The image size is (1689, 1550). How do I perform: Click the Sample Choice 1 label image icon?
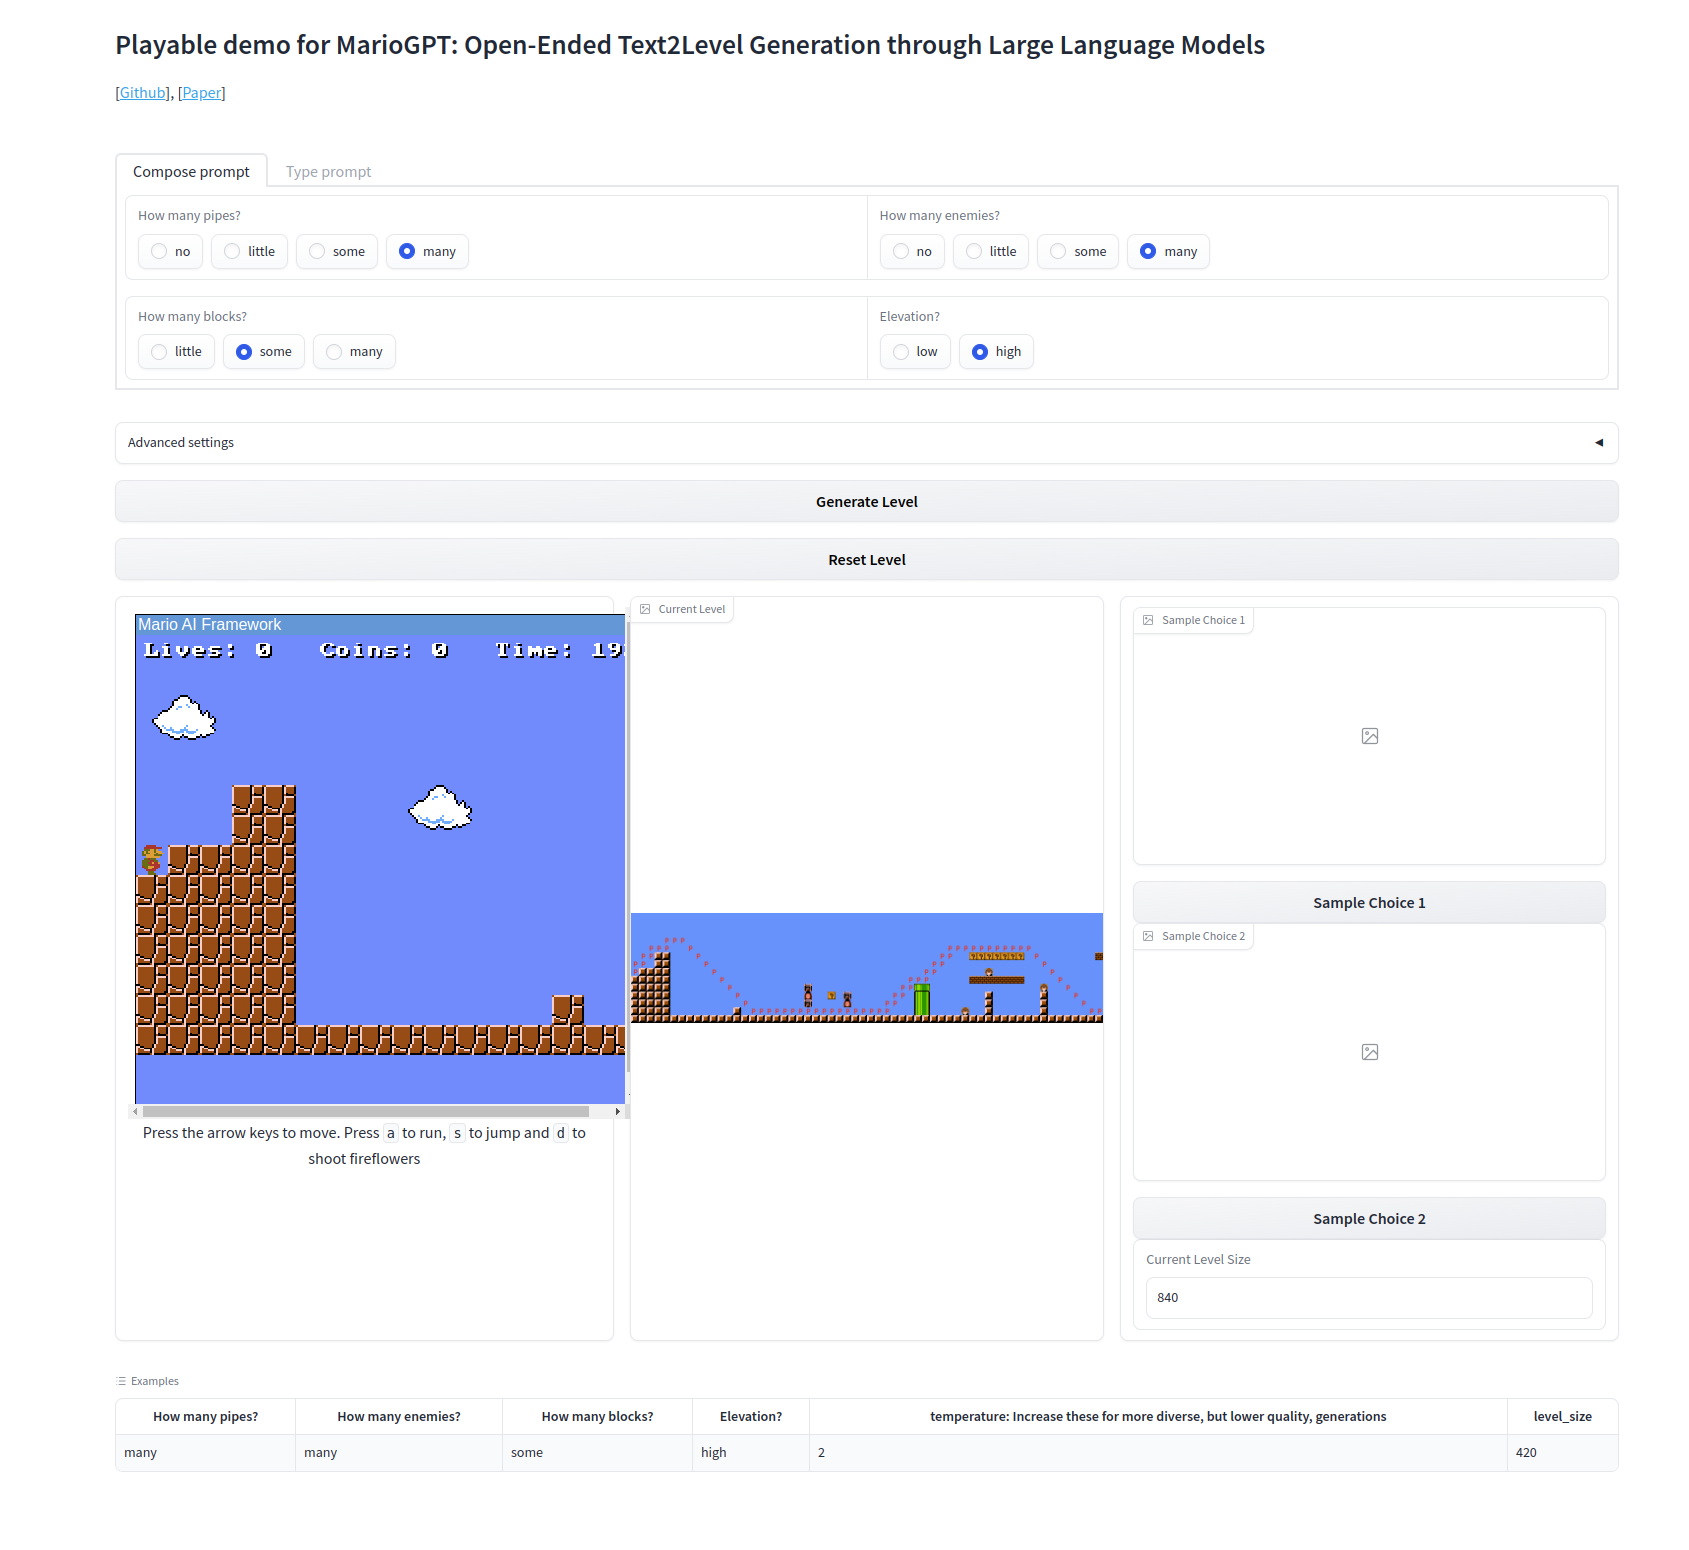1148,620
